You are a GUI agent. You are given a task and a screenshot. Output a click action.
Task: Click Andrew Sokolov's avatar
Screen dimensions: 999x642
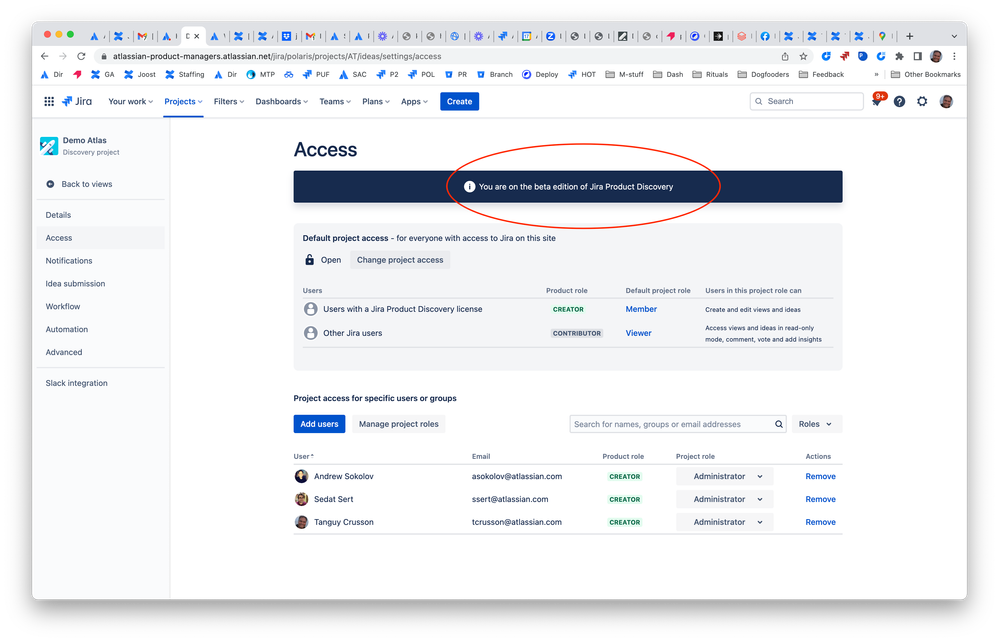[x=301, y=476]
